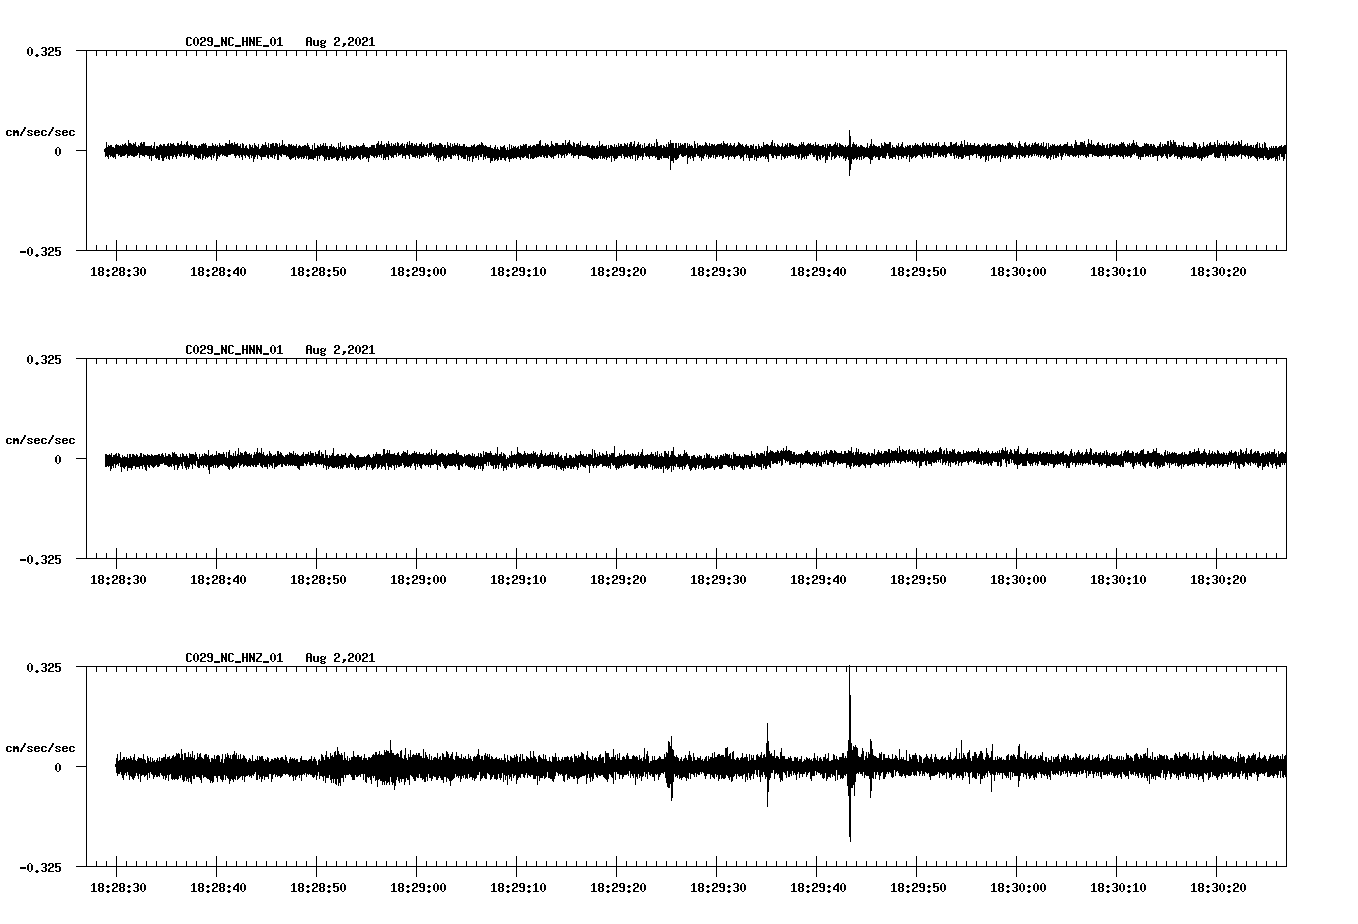Click the Aug 2,2021 date on the HNZ plot

point(340,658)
